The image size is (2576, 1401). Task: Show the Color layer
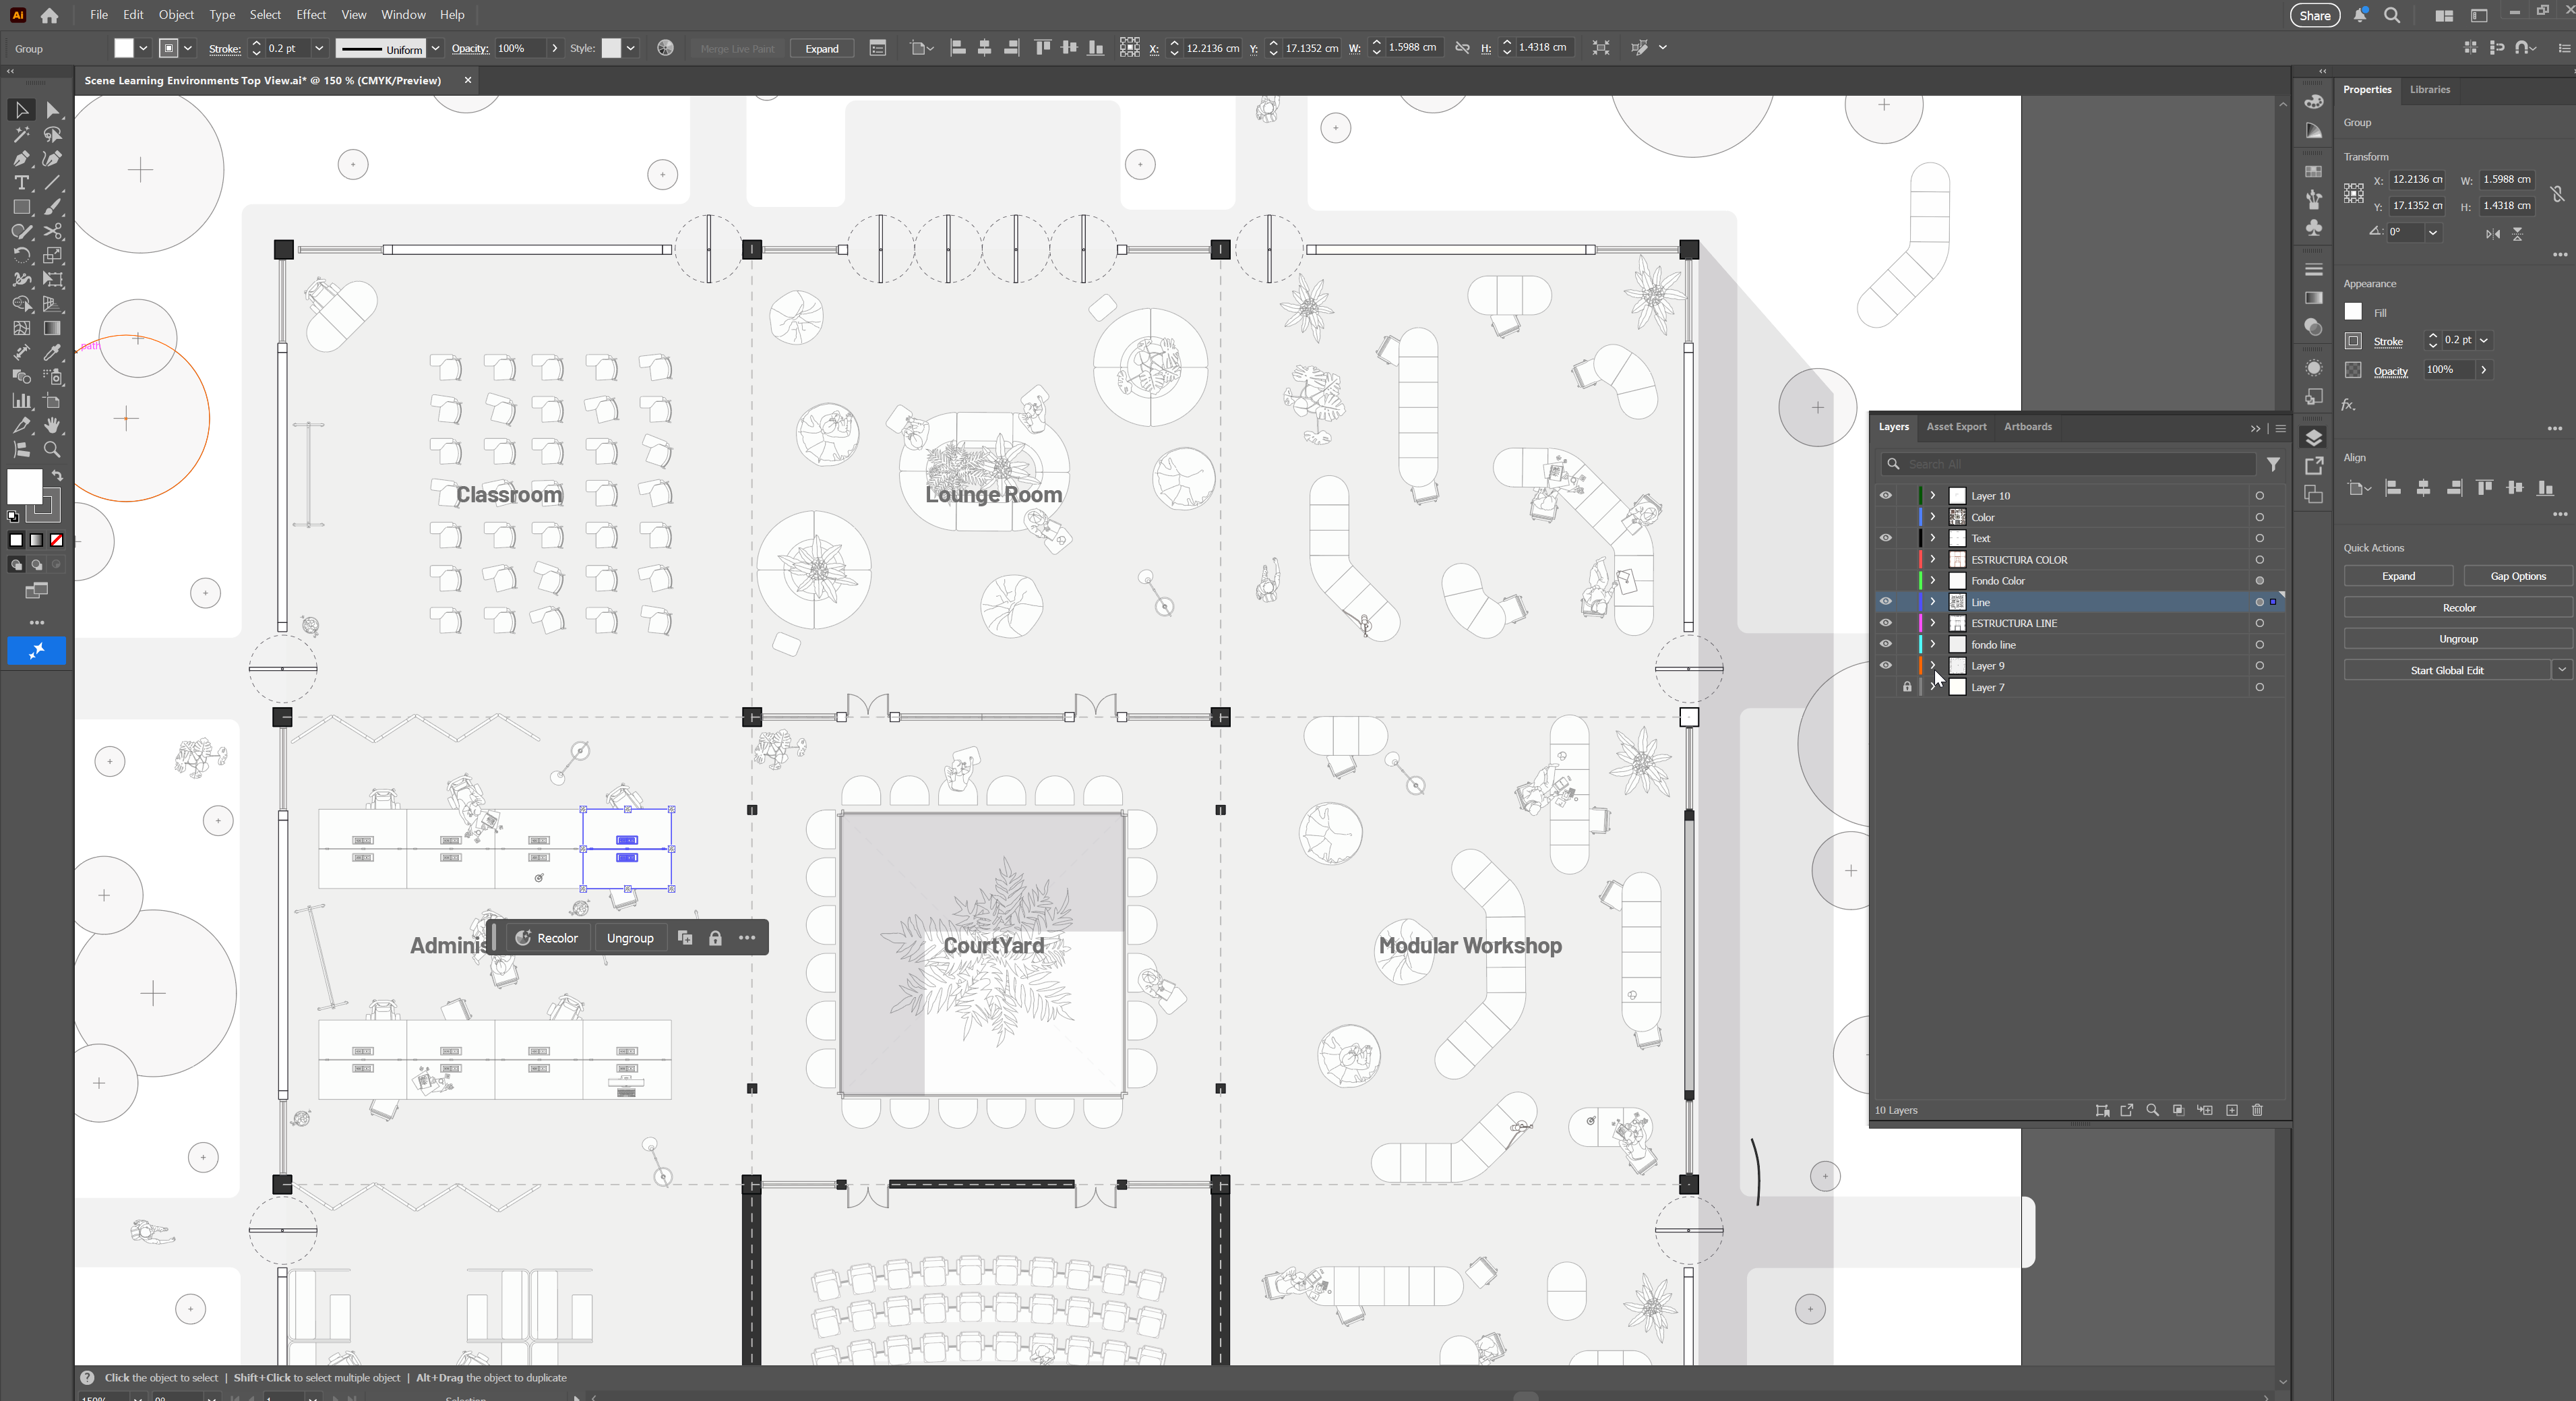click(1885, 517)
